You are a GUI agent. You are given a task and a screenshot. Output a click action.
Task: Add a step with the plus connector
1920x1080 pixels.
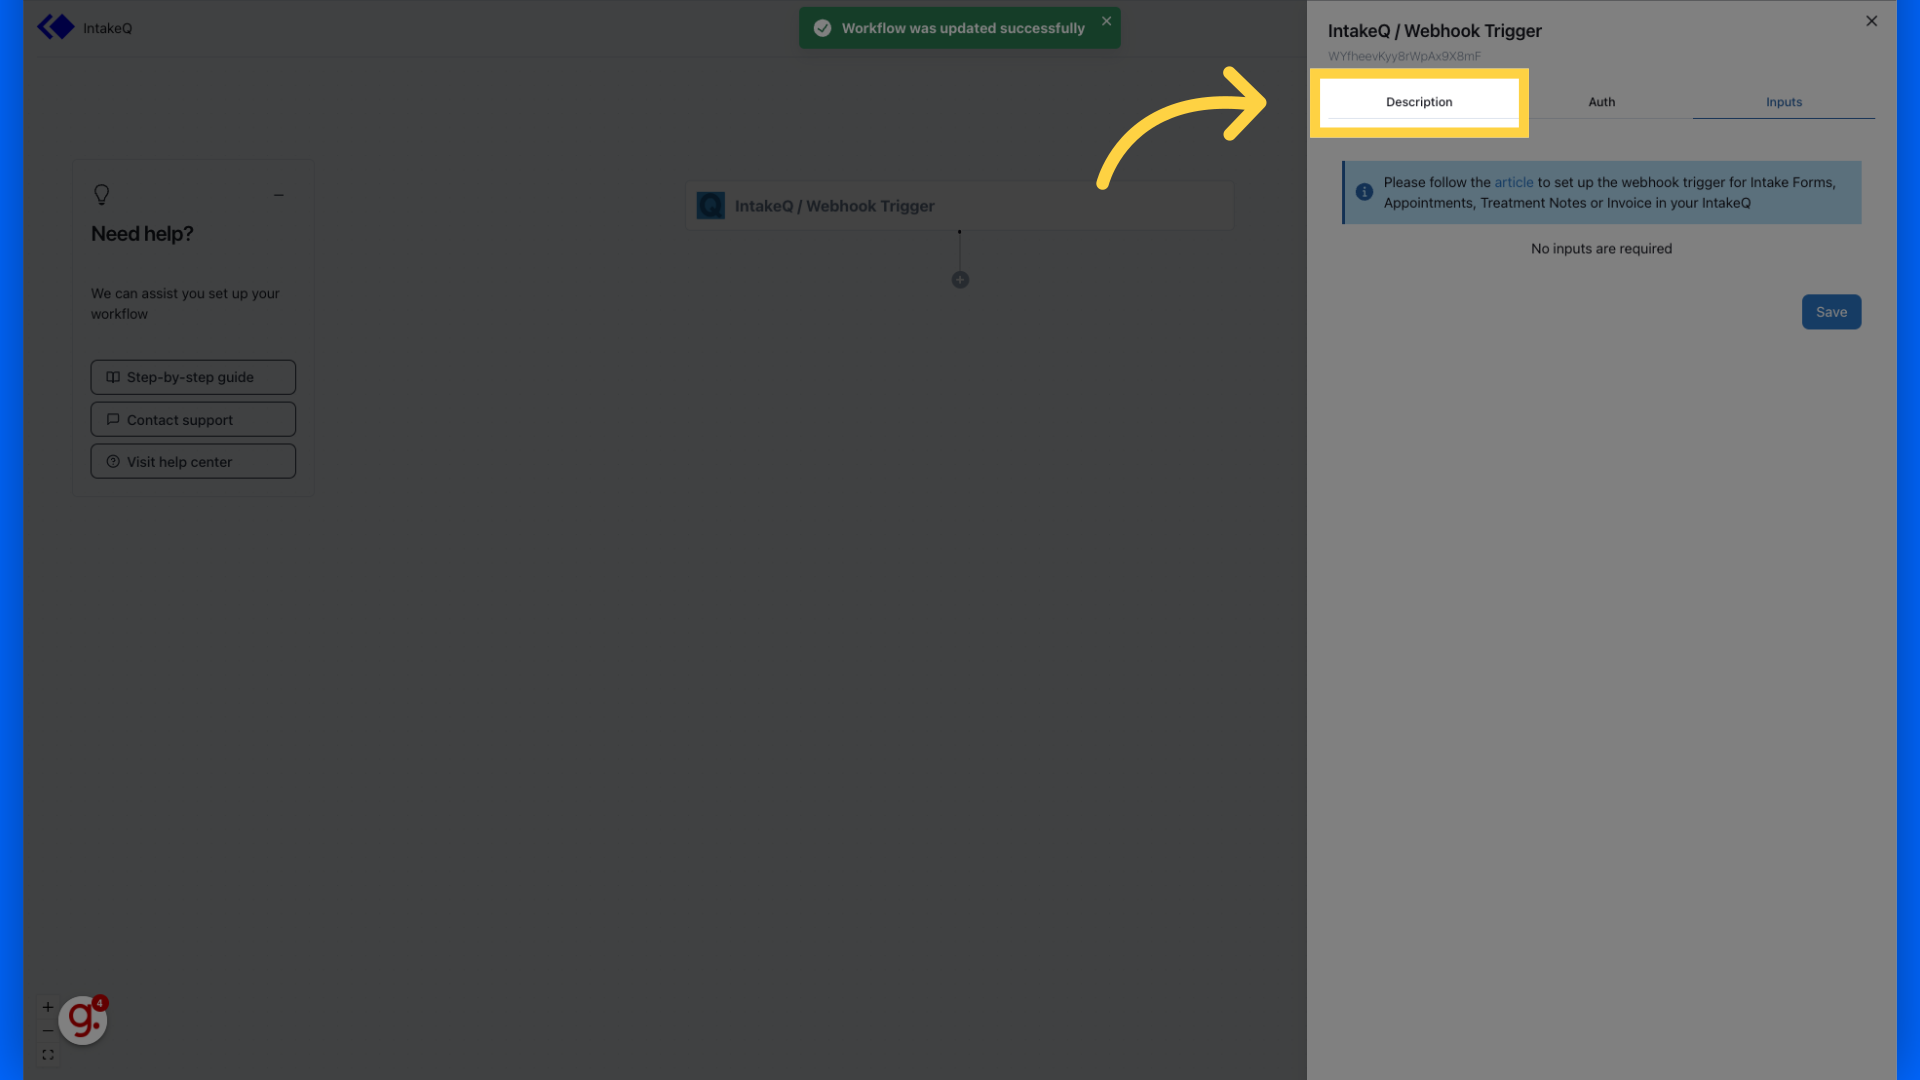point(960,280)
